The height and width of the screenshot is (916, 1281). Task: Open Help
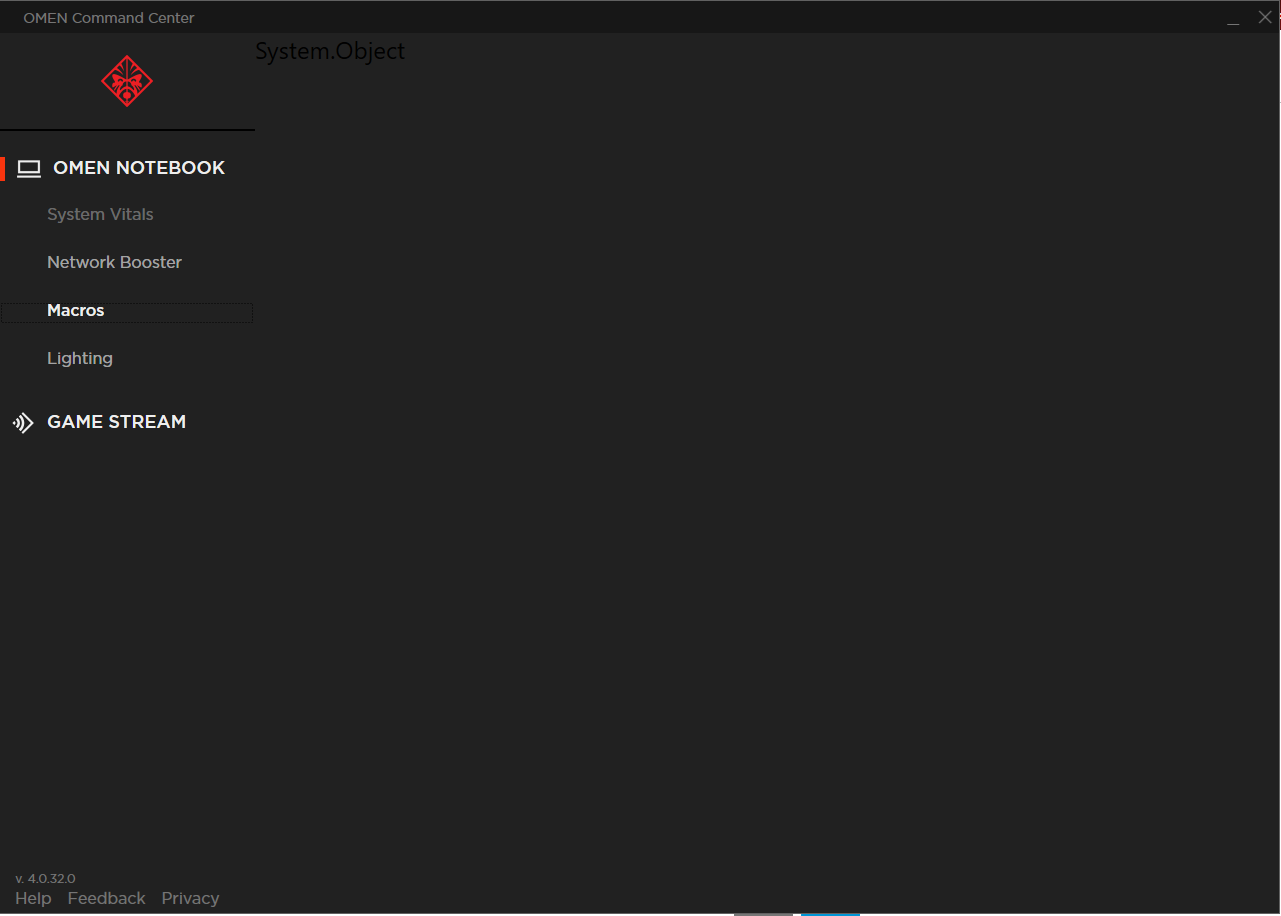point(33,898)
